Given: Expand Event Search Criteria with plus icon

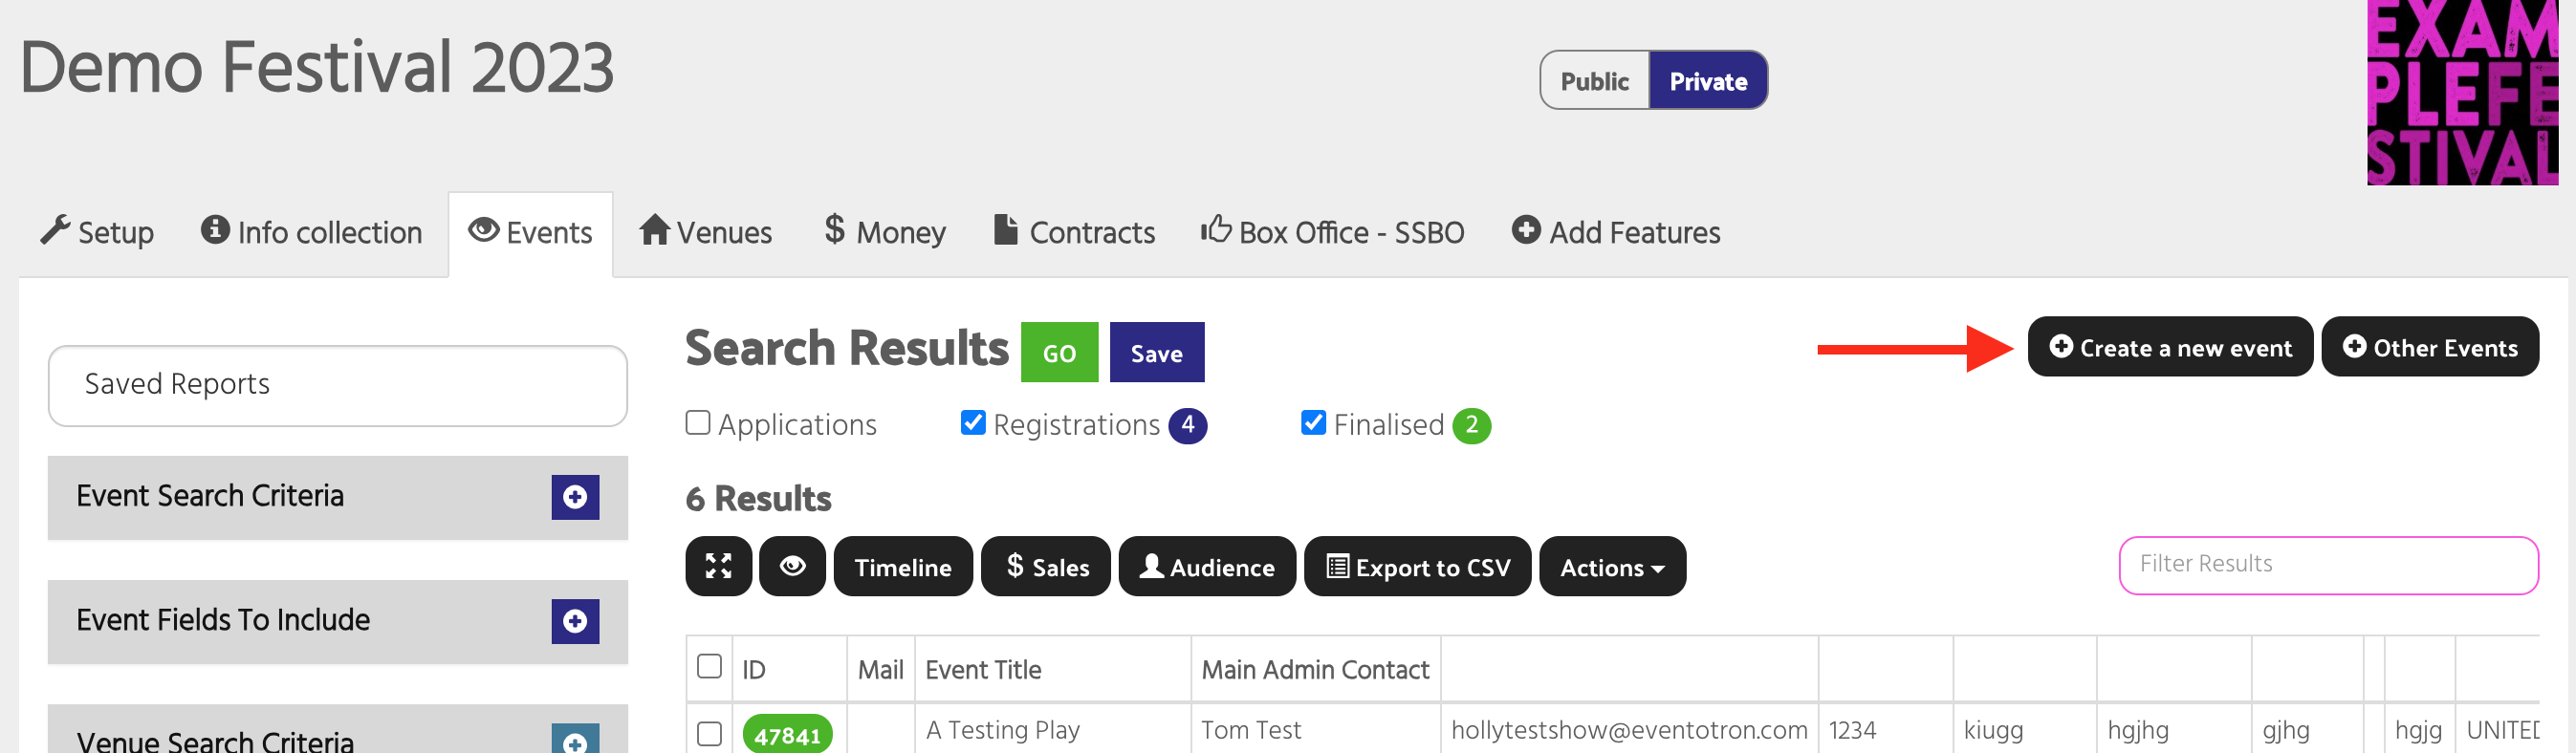Looking at the screenshot, I should (x=575, y=497).
